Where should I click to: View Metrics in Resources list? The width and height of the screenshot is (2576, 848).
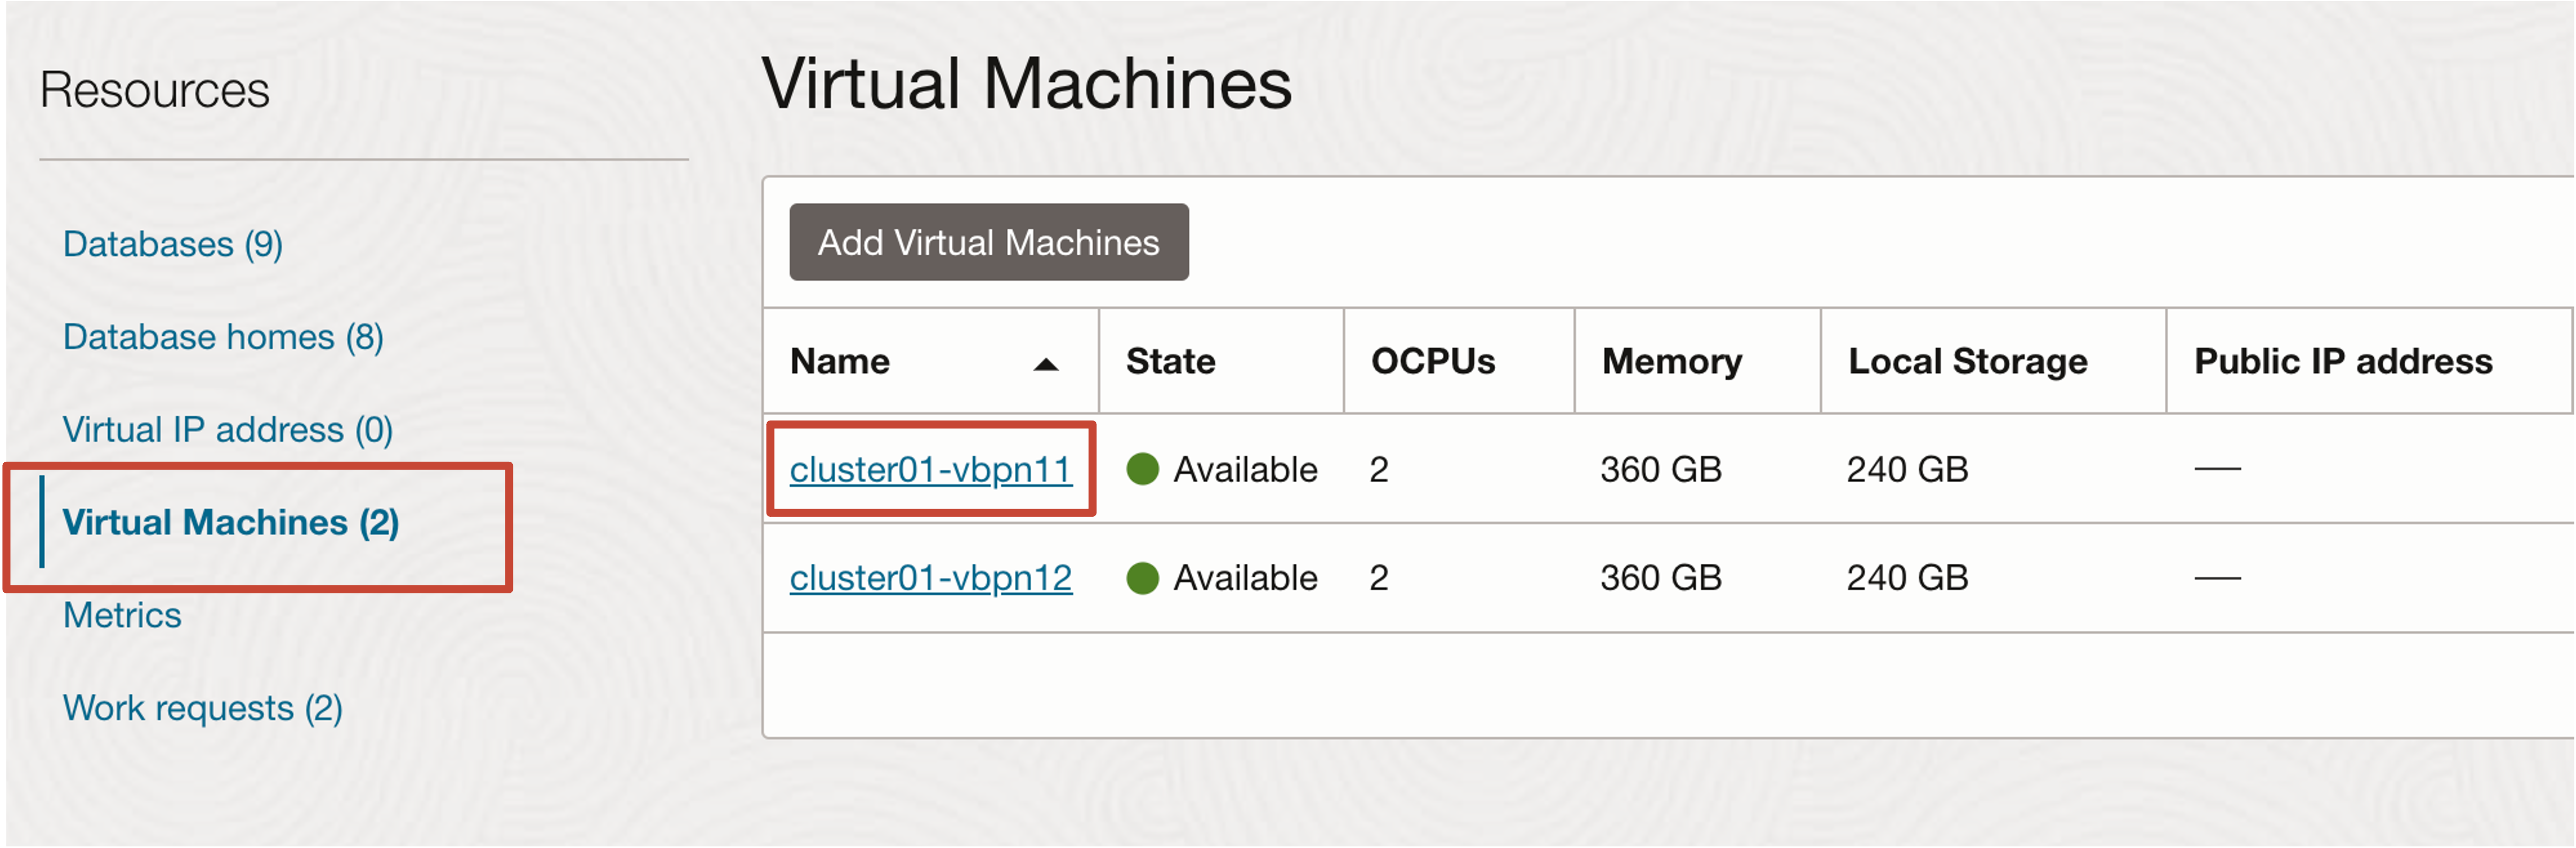[x=122, y=615]
